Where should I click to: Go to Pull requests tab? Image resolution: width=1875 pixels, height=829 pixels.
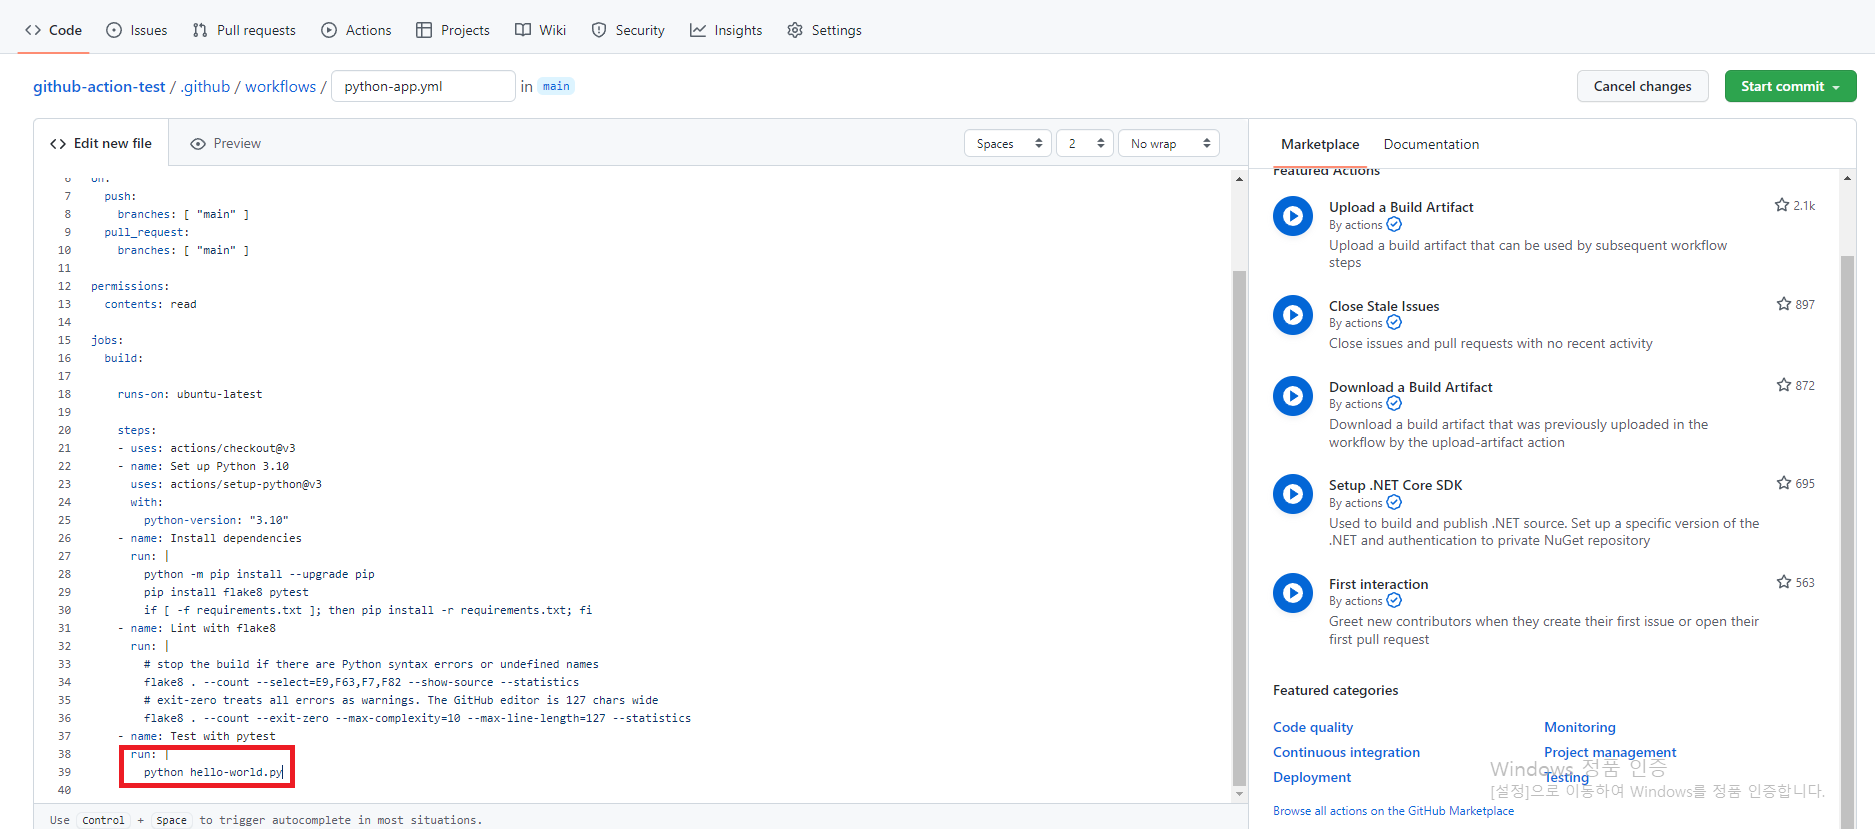pyautogui.click(x=244, y=30)
